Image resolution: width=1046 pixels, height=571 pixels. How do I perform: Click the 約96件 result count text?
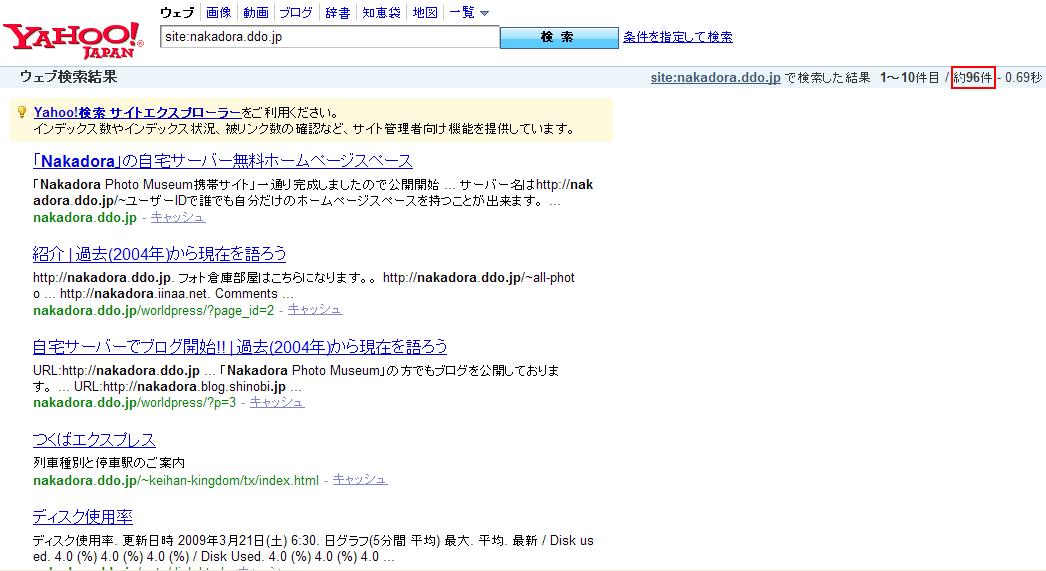pyautogui.click(x=973, y=77)
